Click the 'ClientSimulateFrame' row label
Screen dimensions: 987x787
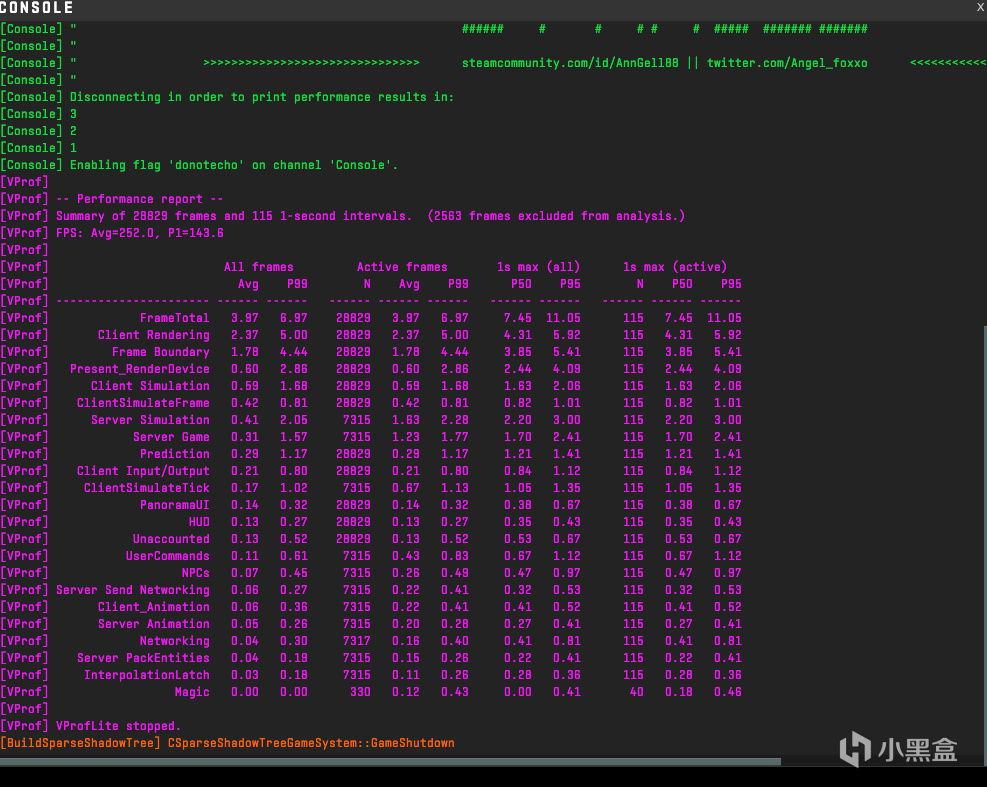[x=143, y=403]
